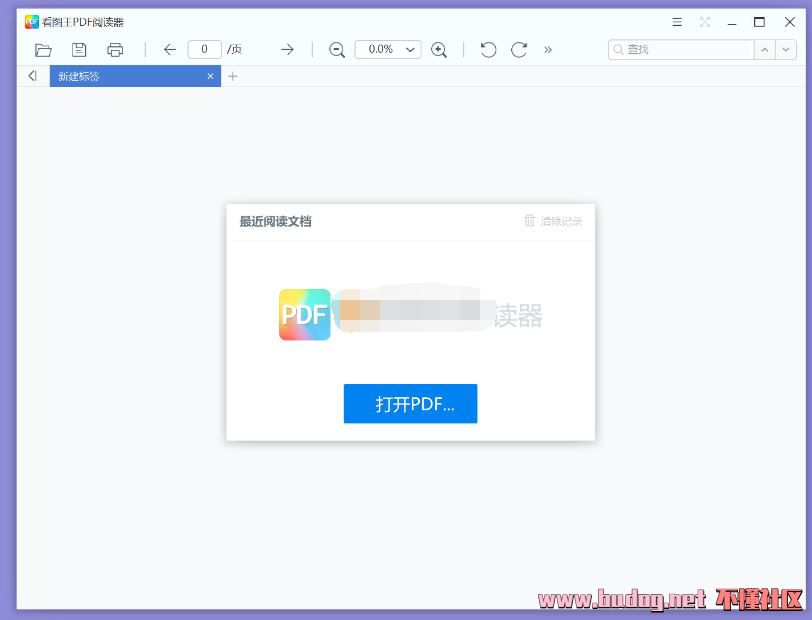Select the 新建标签 tab

point(135,76)
